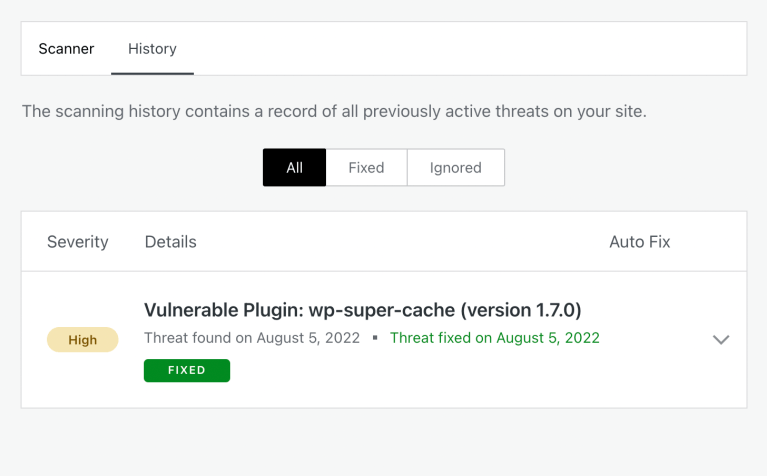This screenshot has height=476, width=767.
Task: Click empty tab bar space right of History
Action: pyautogui.click(x=470, y=49)
